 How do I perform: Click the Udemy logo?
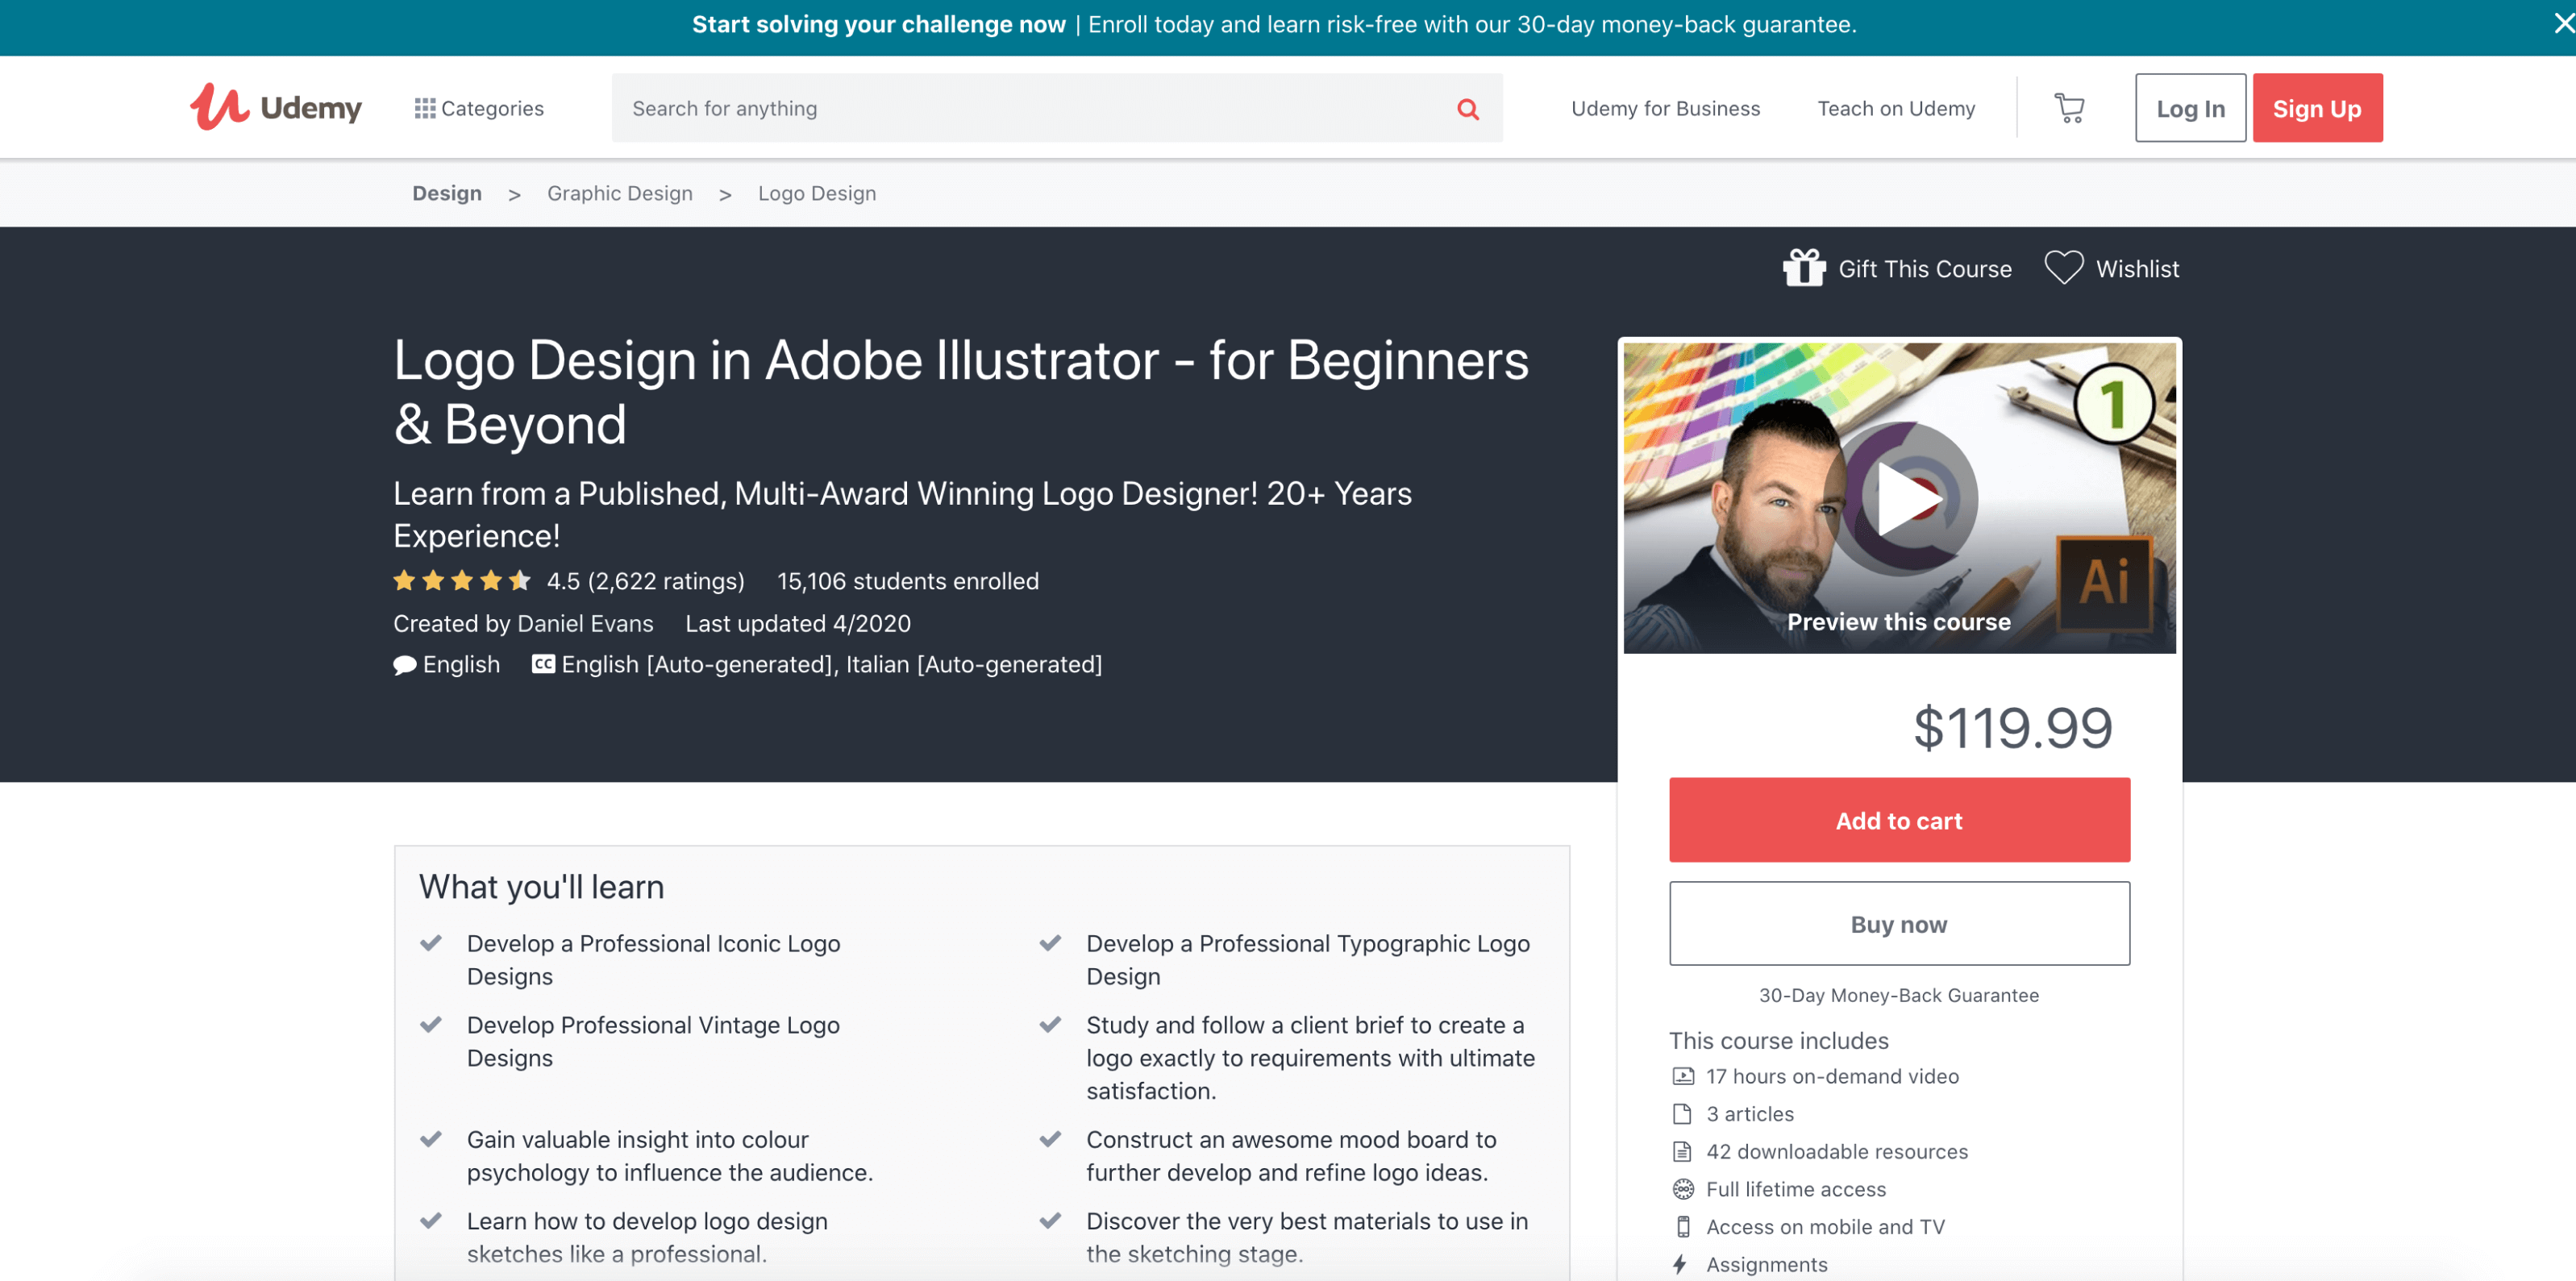[276, 107]
